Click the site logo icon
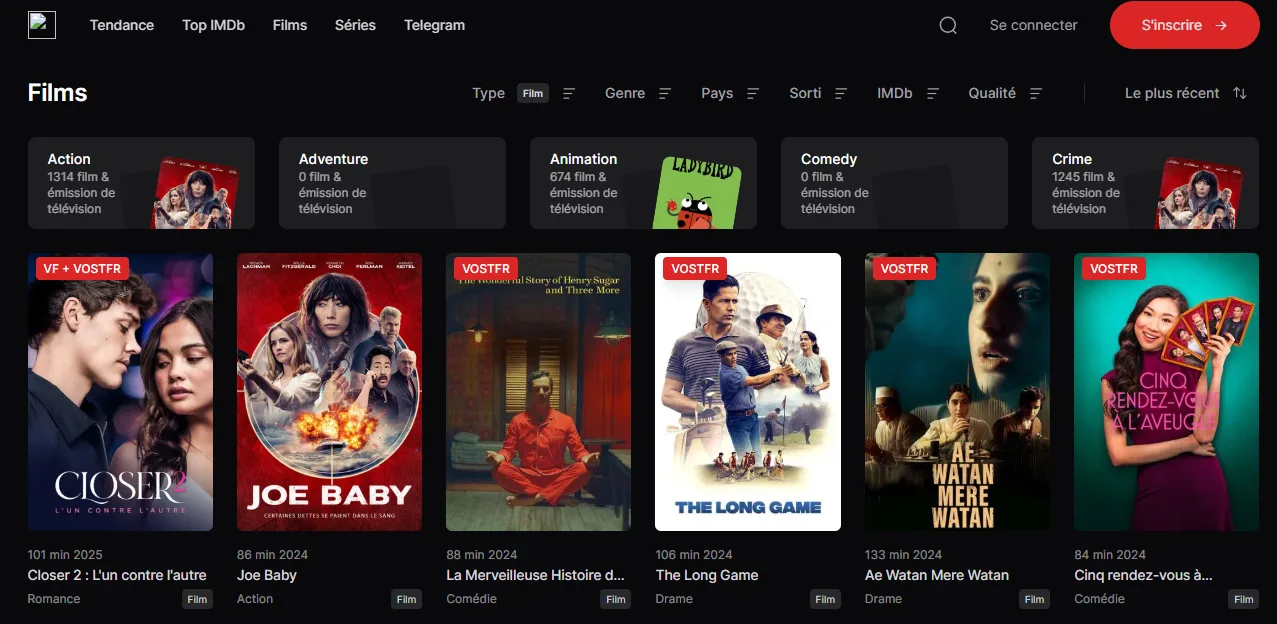Viewport: 1277px width, 624px height. [x=42, y=25]
